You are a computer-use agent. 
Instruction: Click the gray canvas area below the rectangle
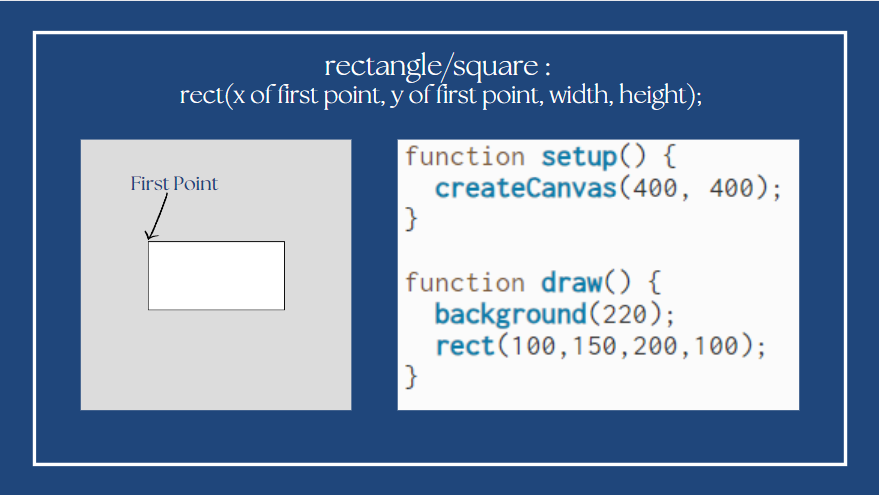(216, 360)
